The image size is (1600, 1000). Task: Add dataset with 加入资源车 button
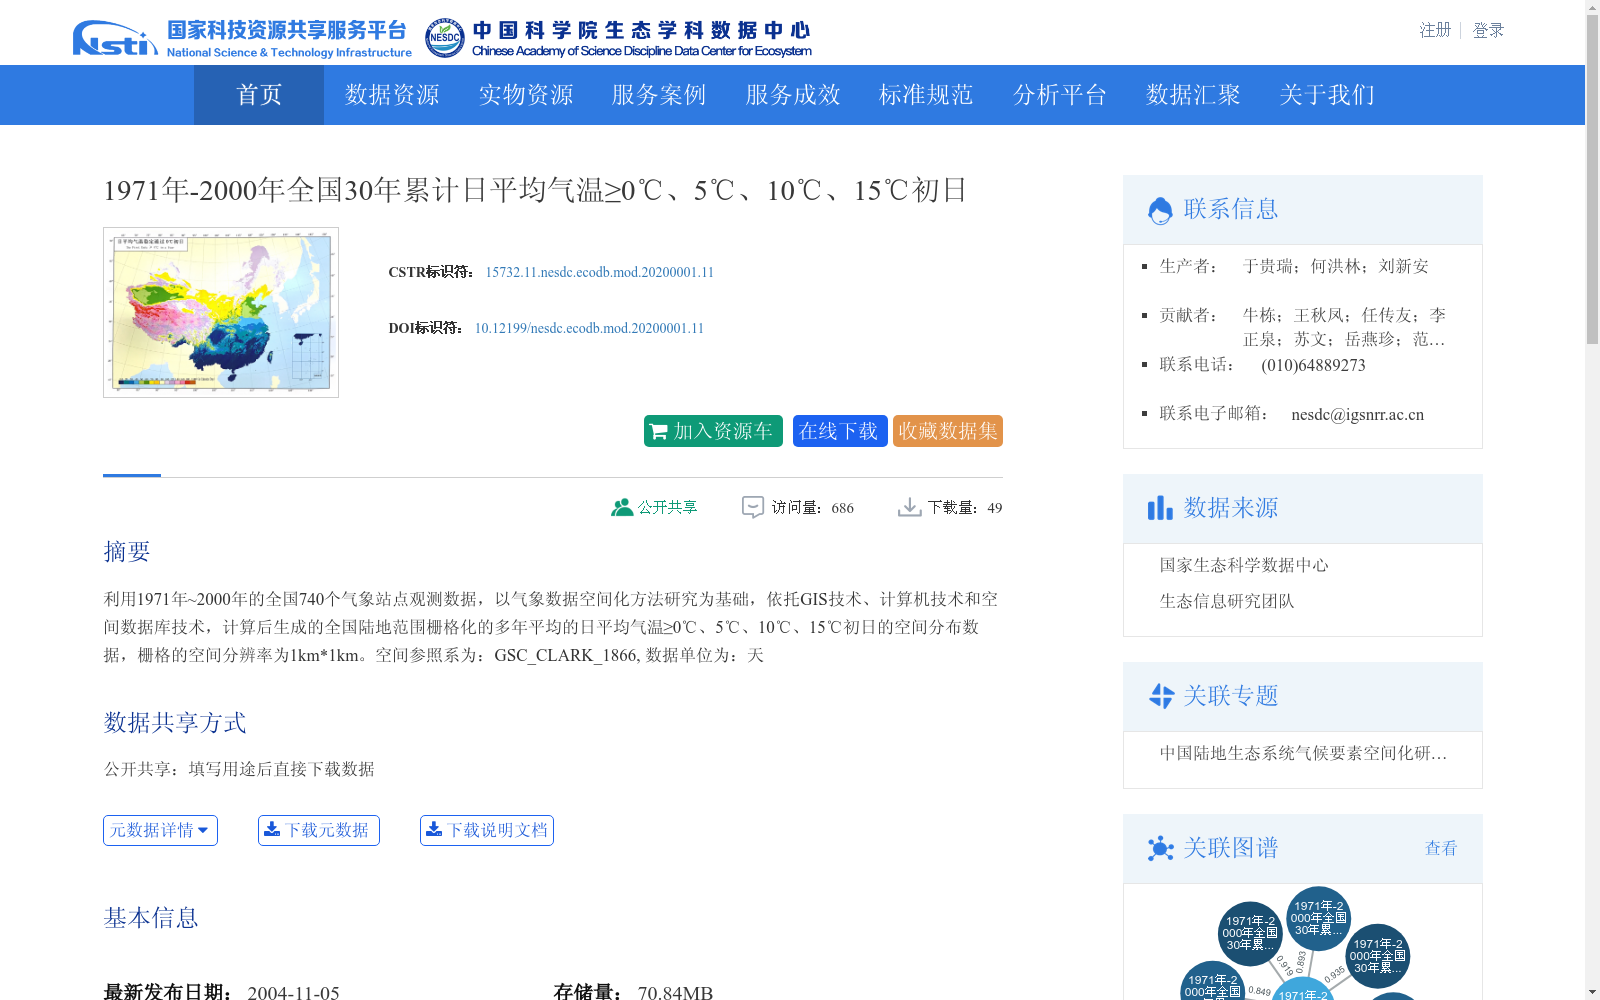click(713, 431)
